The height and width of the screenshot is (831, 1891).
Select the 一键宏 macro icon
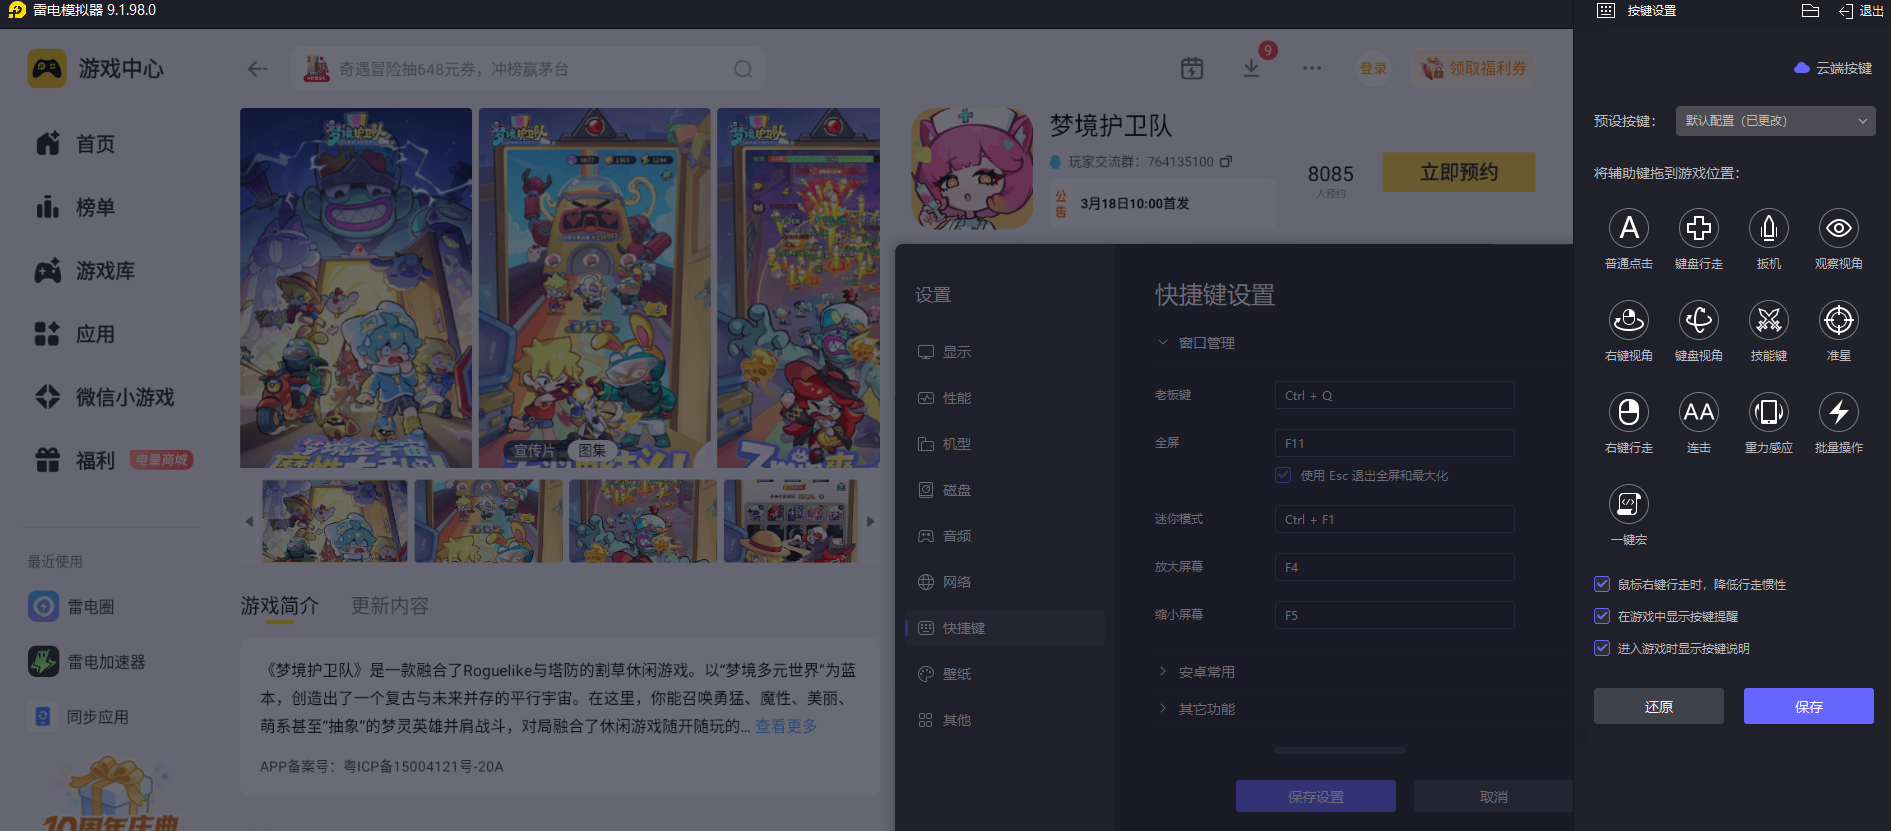(x=1629, y=504)
